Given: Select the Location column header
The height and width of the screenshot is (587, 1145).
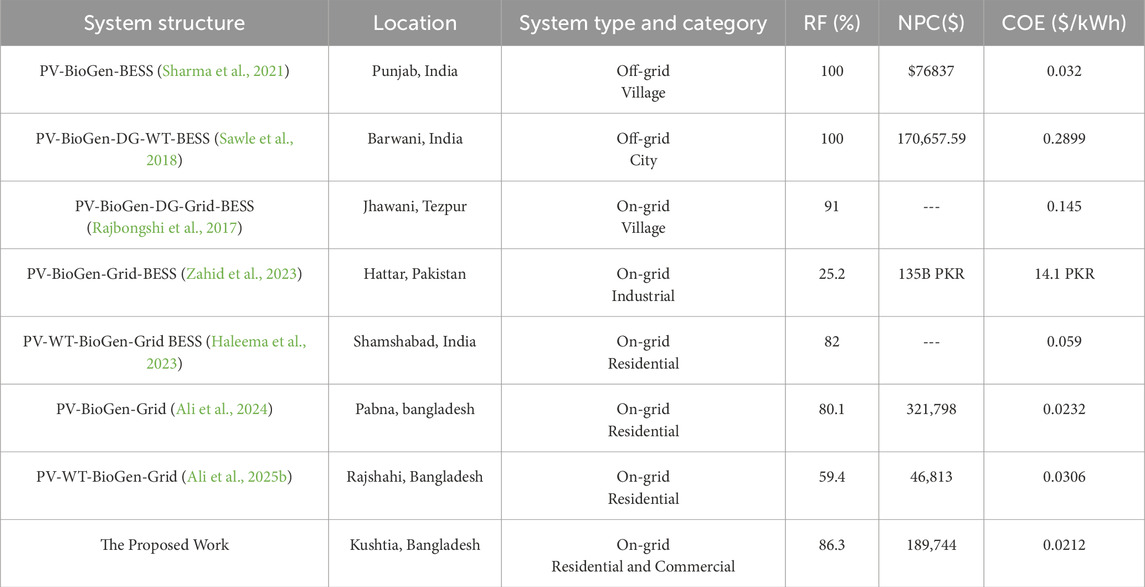Looking at the screenshot, I should tap(415, 22).
